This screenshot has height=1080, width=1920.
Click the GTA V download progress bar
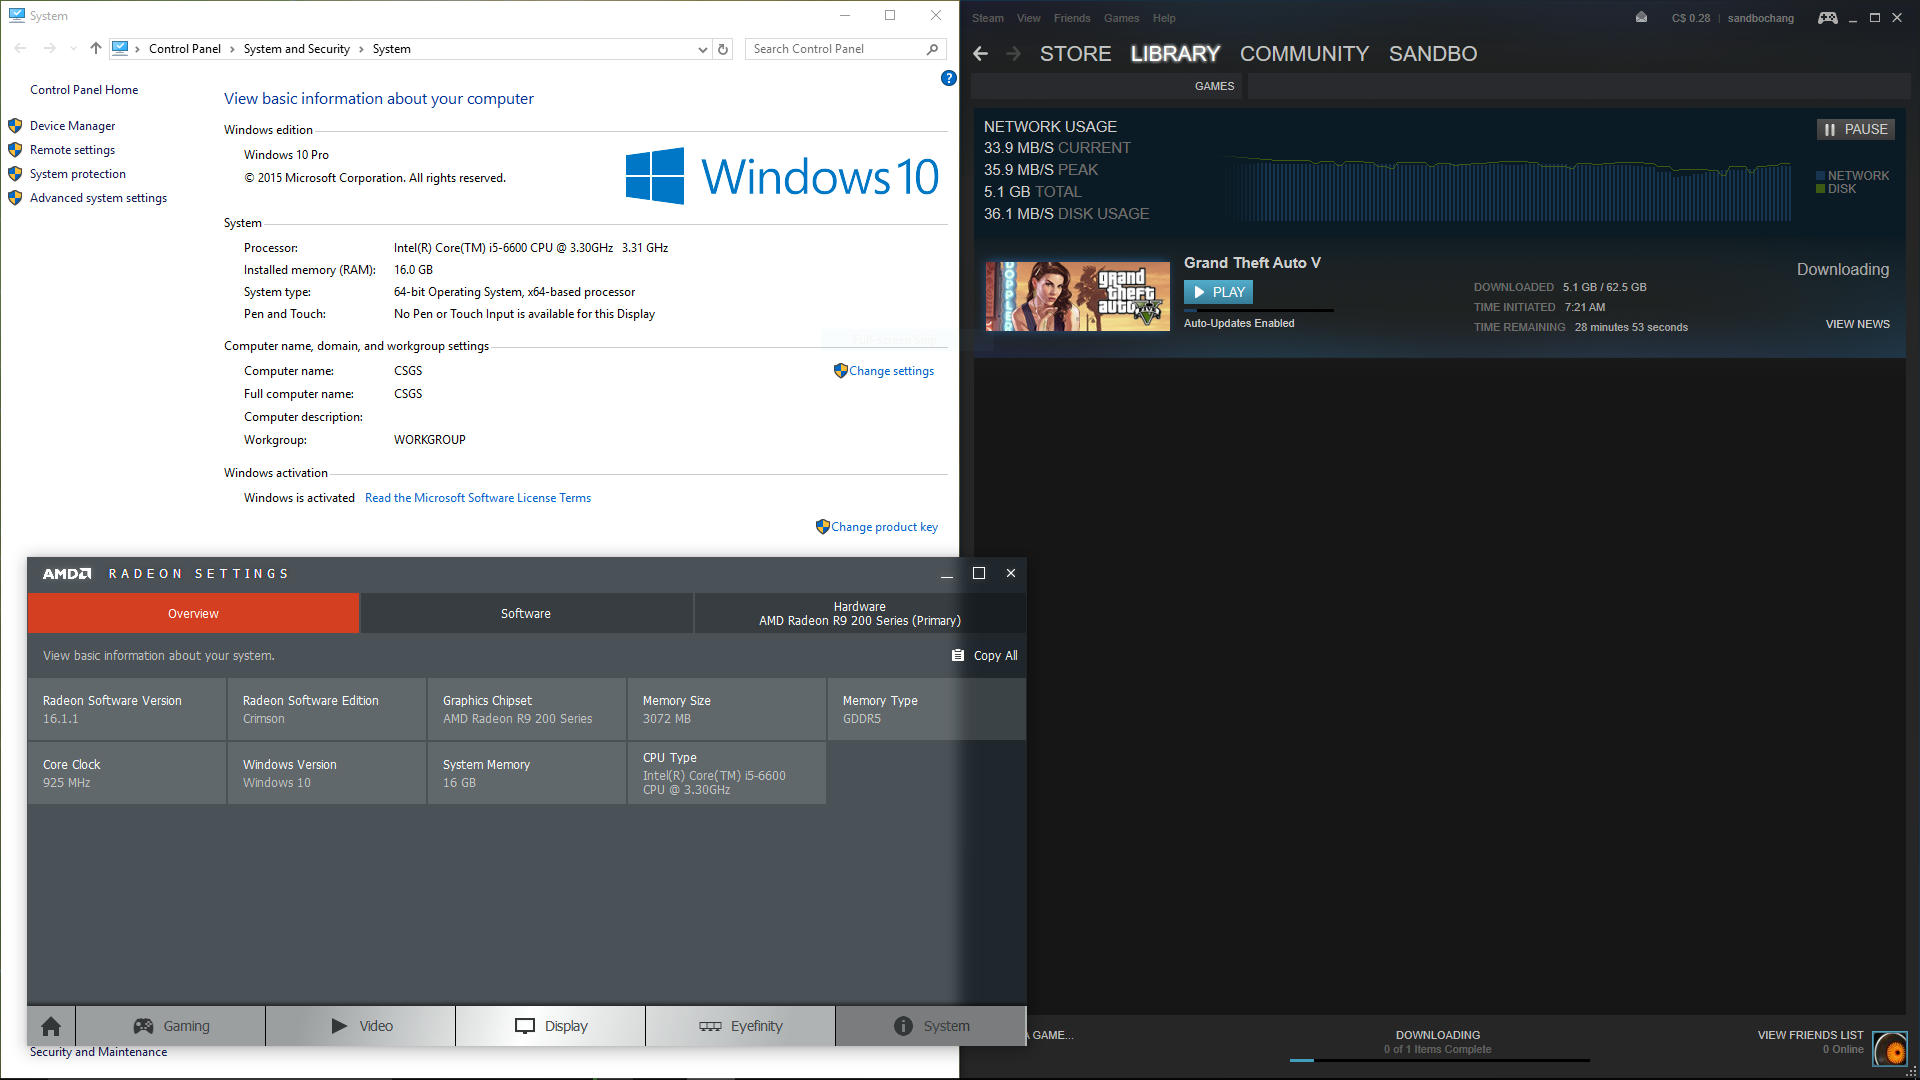(x=1258, y=310)
